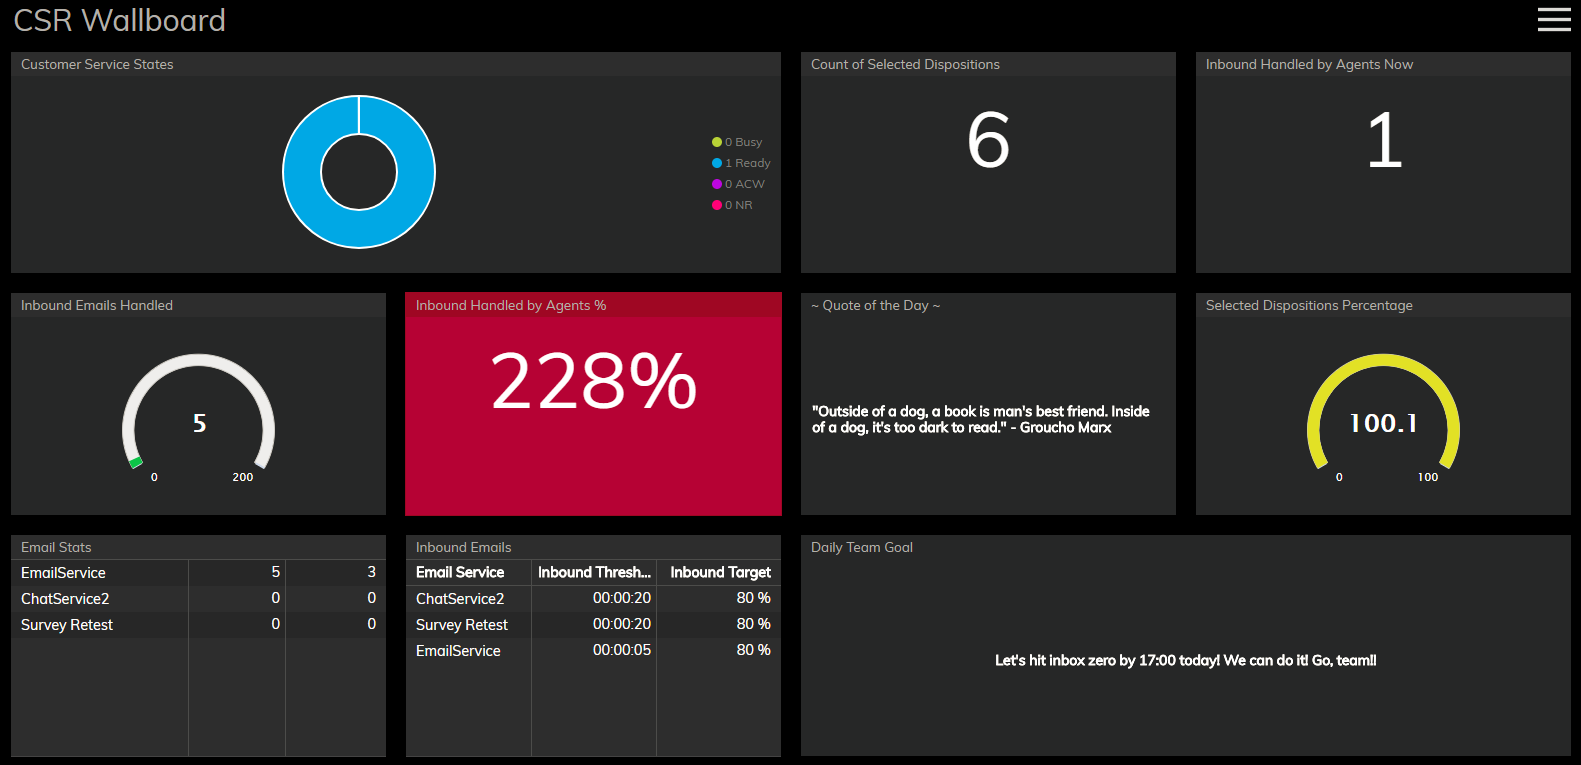The height and width of the screenshot is (765, 1581).
Task: Click Selected Dispositions Percentage title
Action: coord(1309,305)
